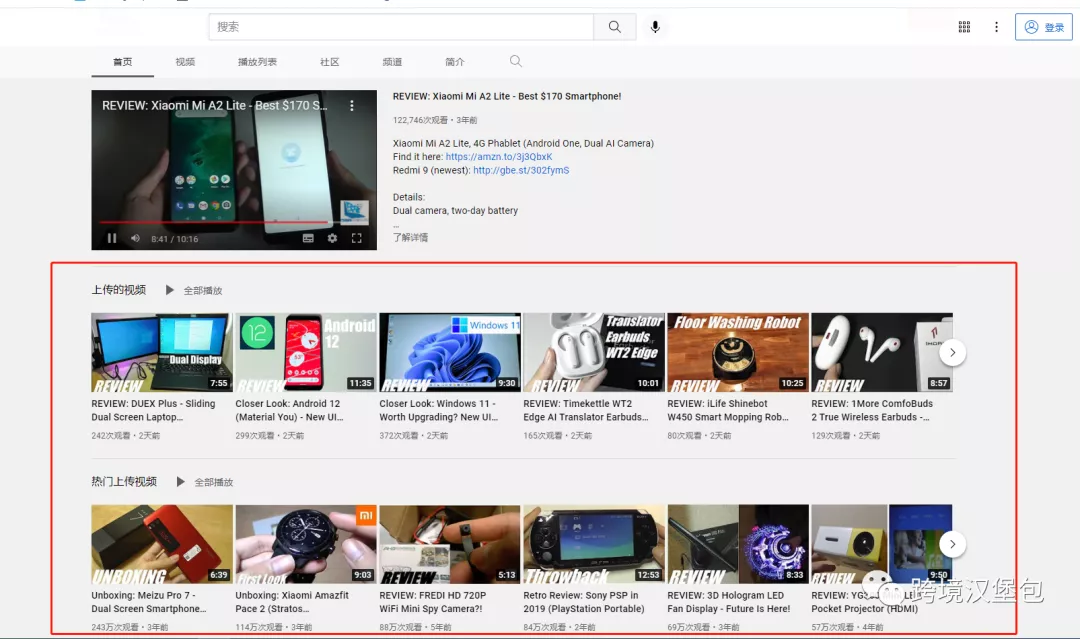Open featured video's three-dot overlay menu
This screenshot has width=1080, height=639.
(x=352, y=105)
